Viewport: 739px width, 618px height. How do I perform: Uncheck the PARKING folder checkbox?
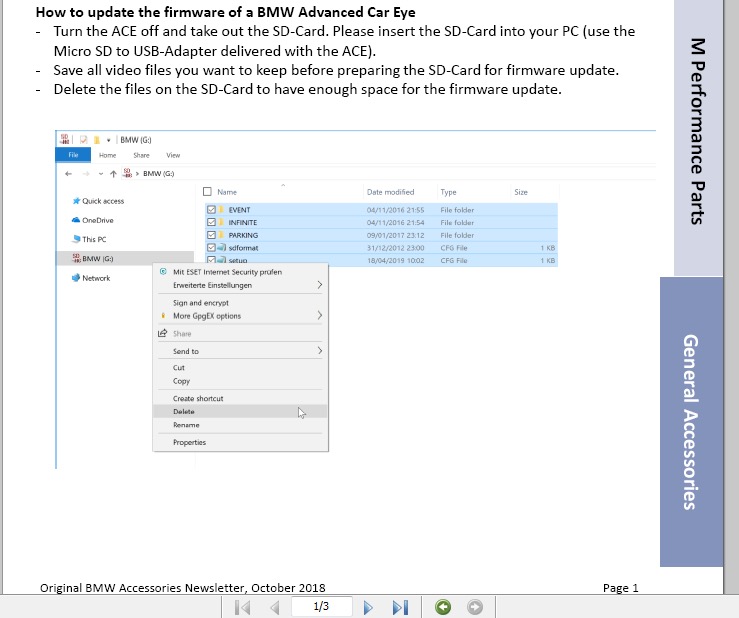coord(211,235)
